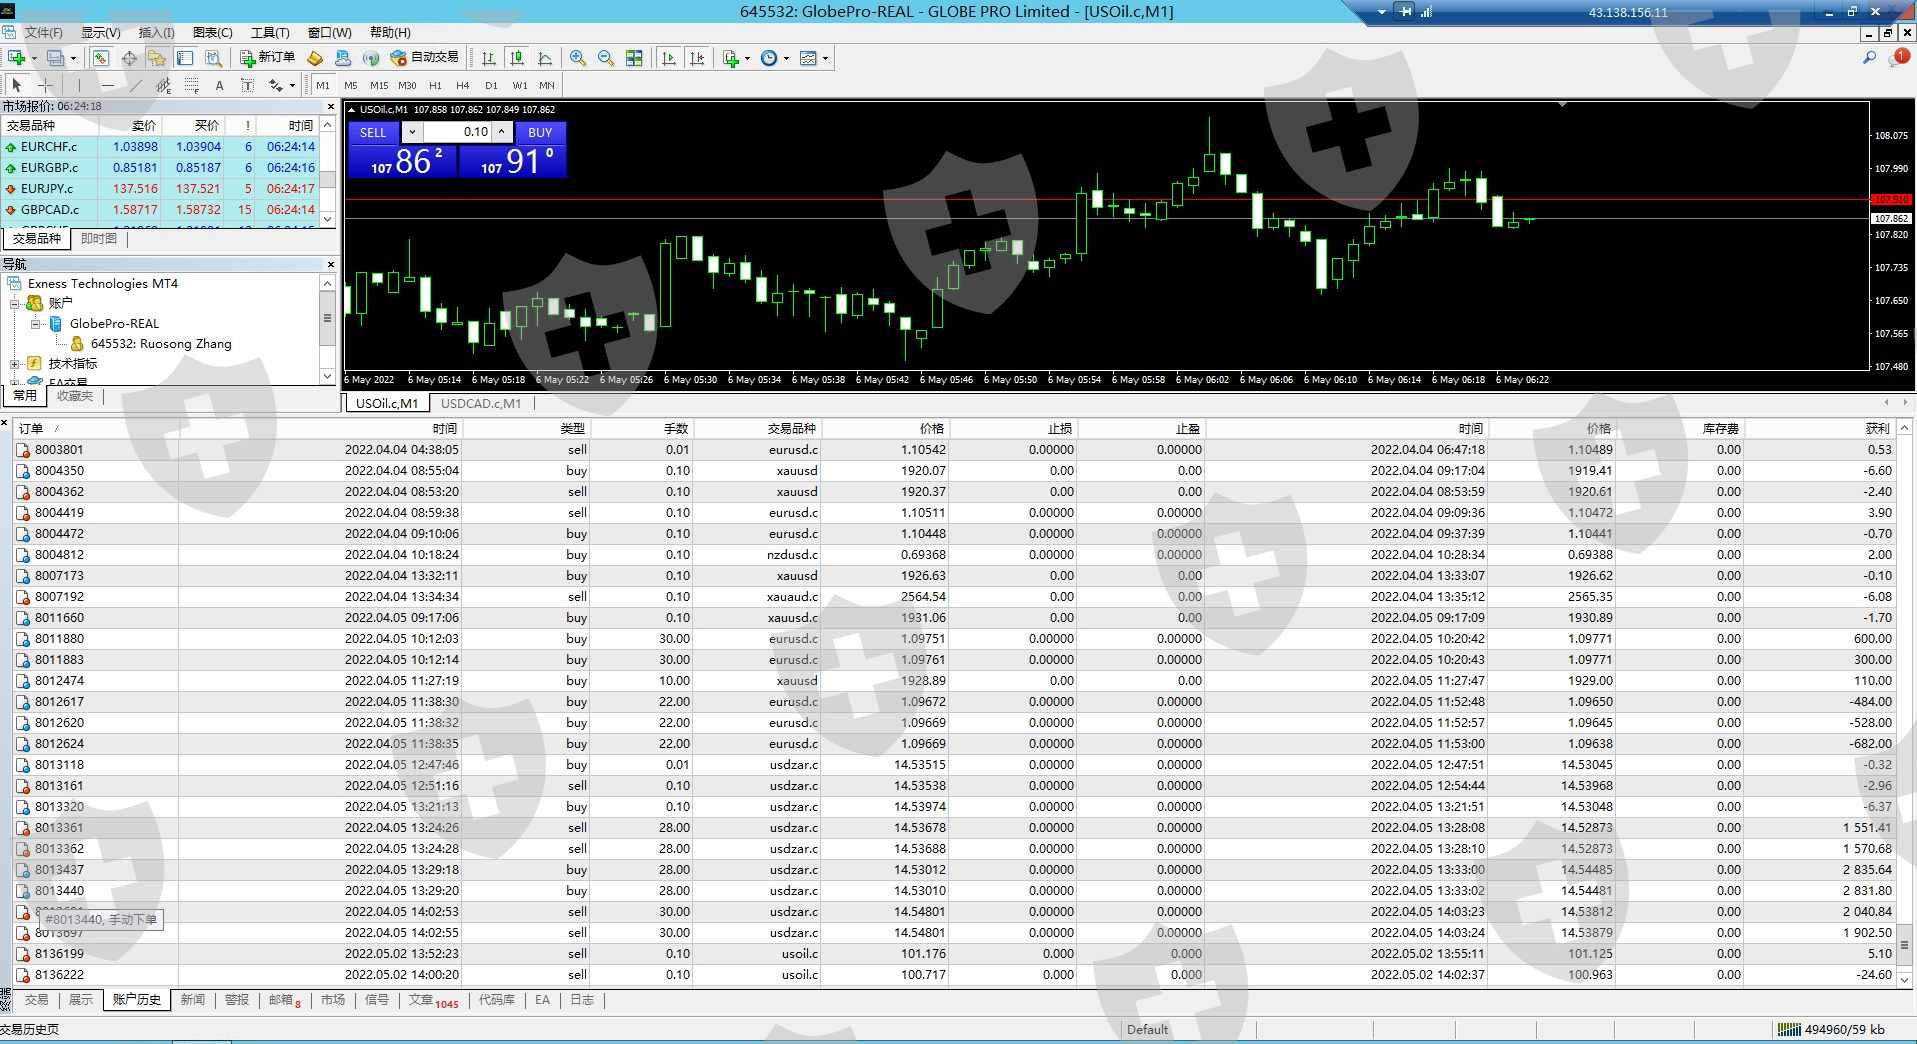The height and width of the screenshot is (1044, 1917).
Task: Select the H4 timeframe button
Action: click(x=462, y=86)
